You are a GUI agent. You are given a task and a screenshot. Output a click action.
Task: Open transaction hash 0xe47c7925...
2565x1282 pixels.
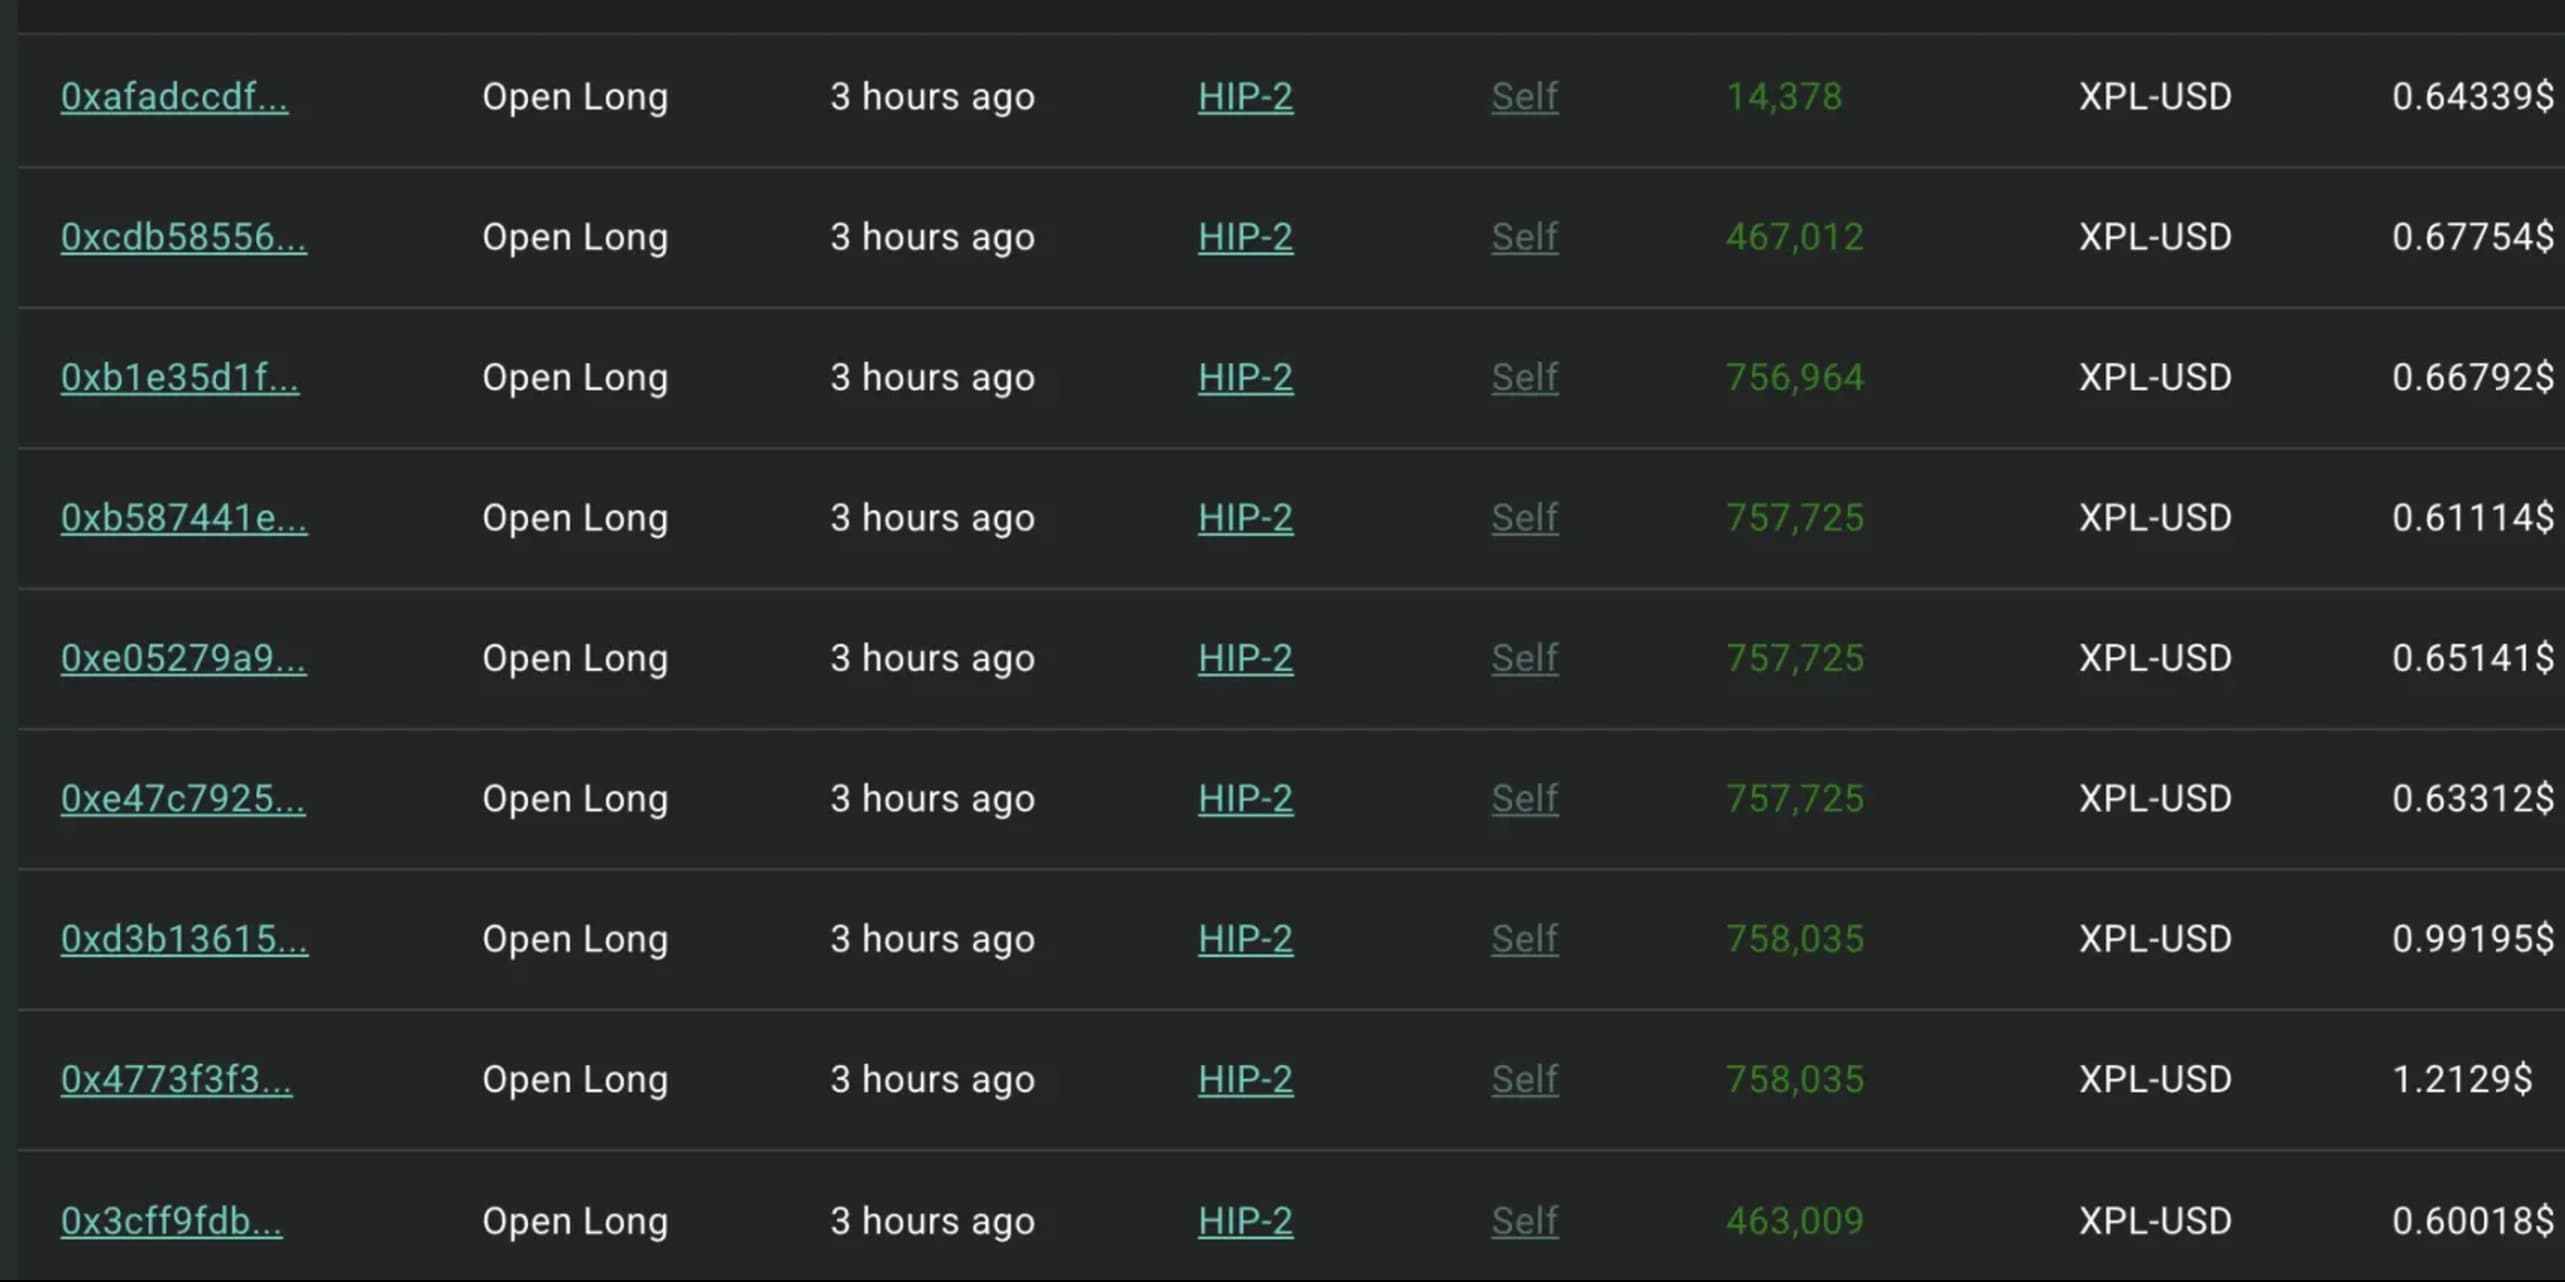pyautogui.click(x=183, y=799)
